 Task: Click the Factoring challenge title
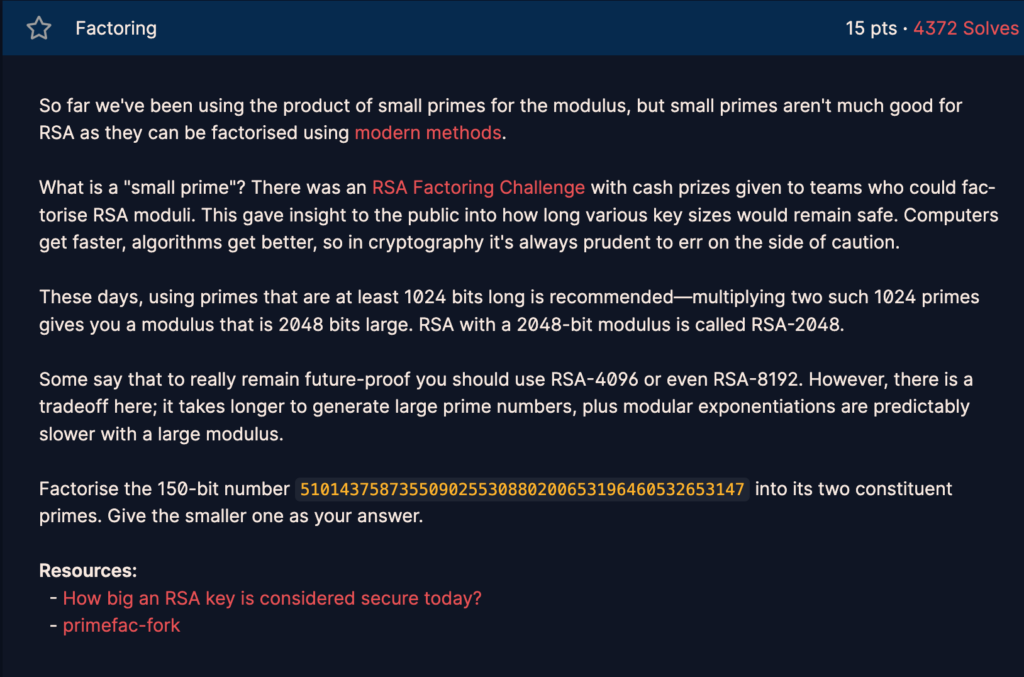coord(116,28)
